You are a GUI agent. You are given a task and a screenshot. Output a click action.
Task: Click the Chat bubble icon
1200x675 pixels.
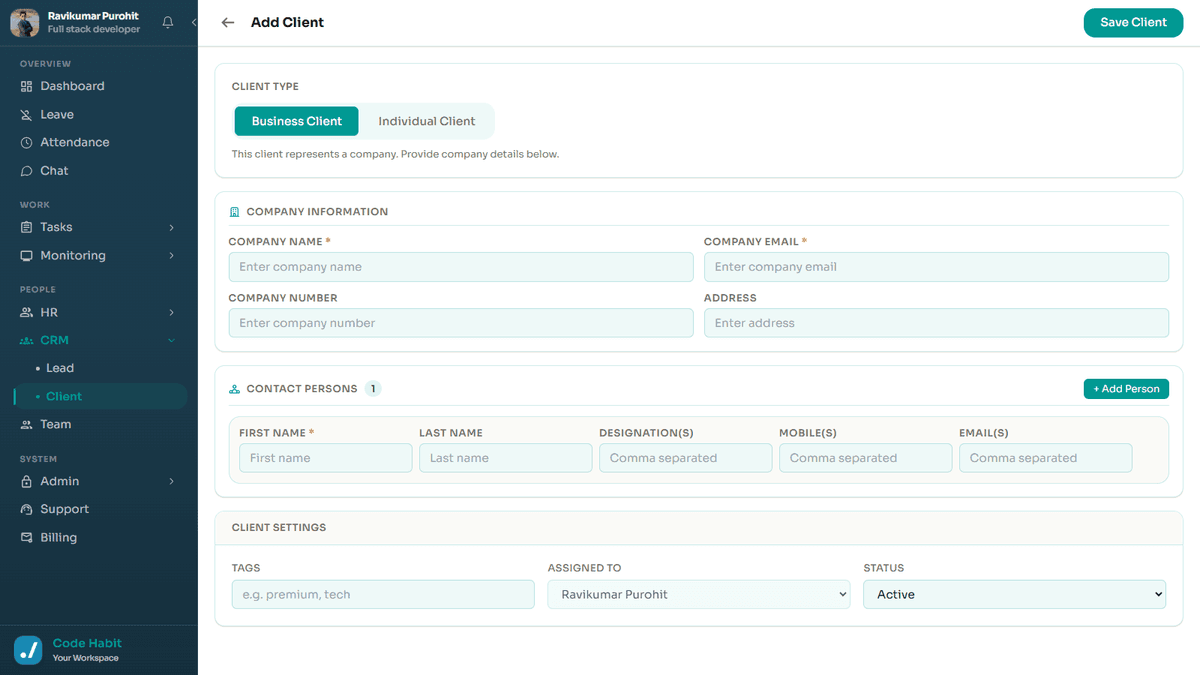27,171
